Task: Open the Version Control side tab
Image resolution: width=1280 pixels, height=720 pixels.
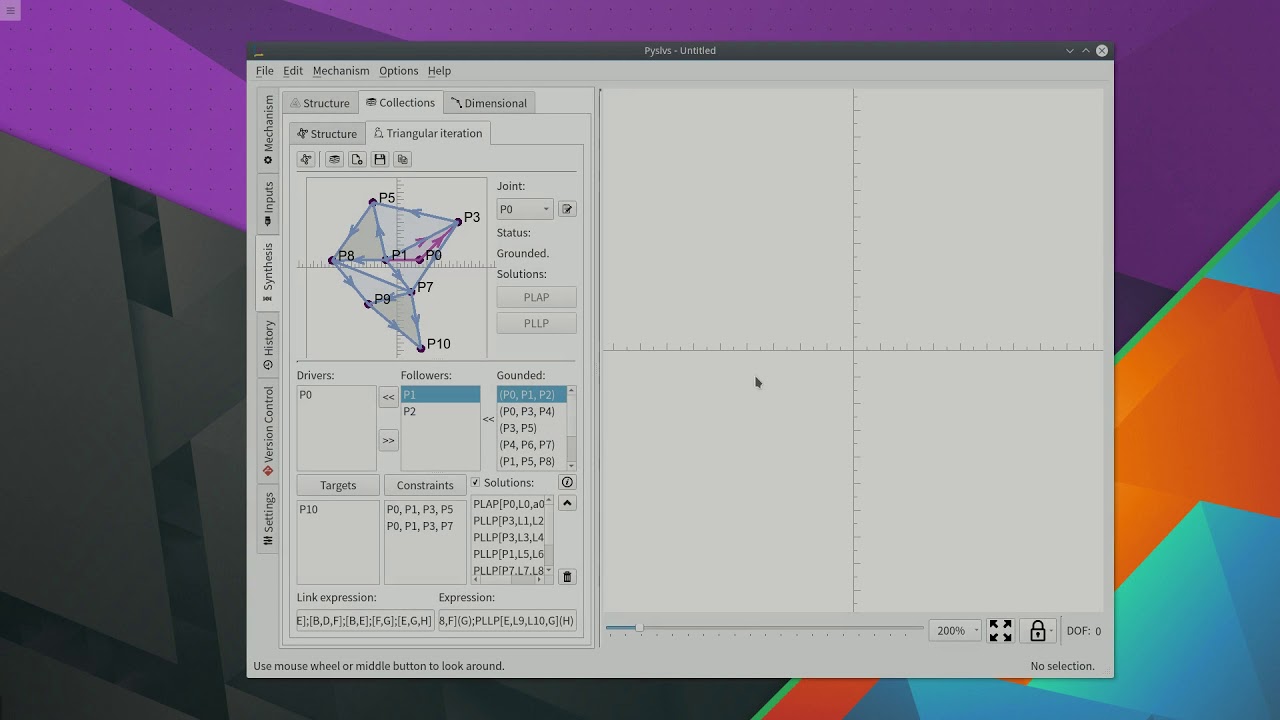Action: (268, 431)
